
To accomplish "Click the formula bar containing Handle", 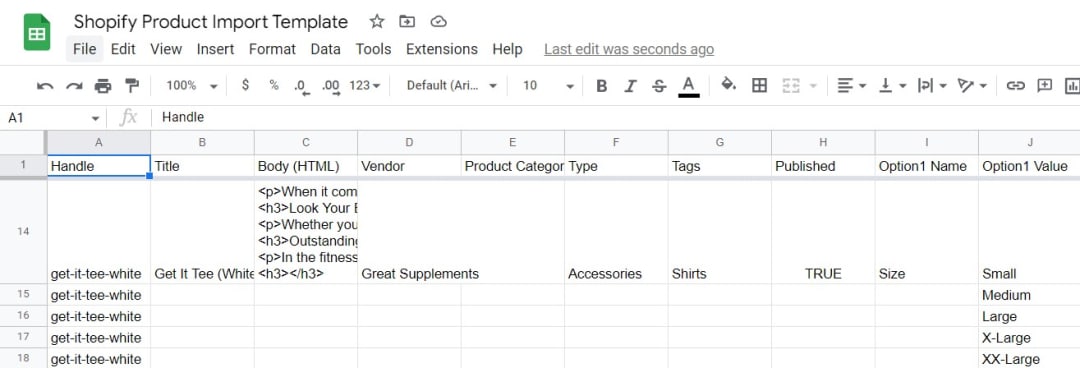I will click(617, 118).
